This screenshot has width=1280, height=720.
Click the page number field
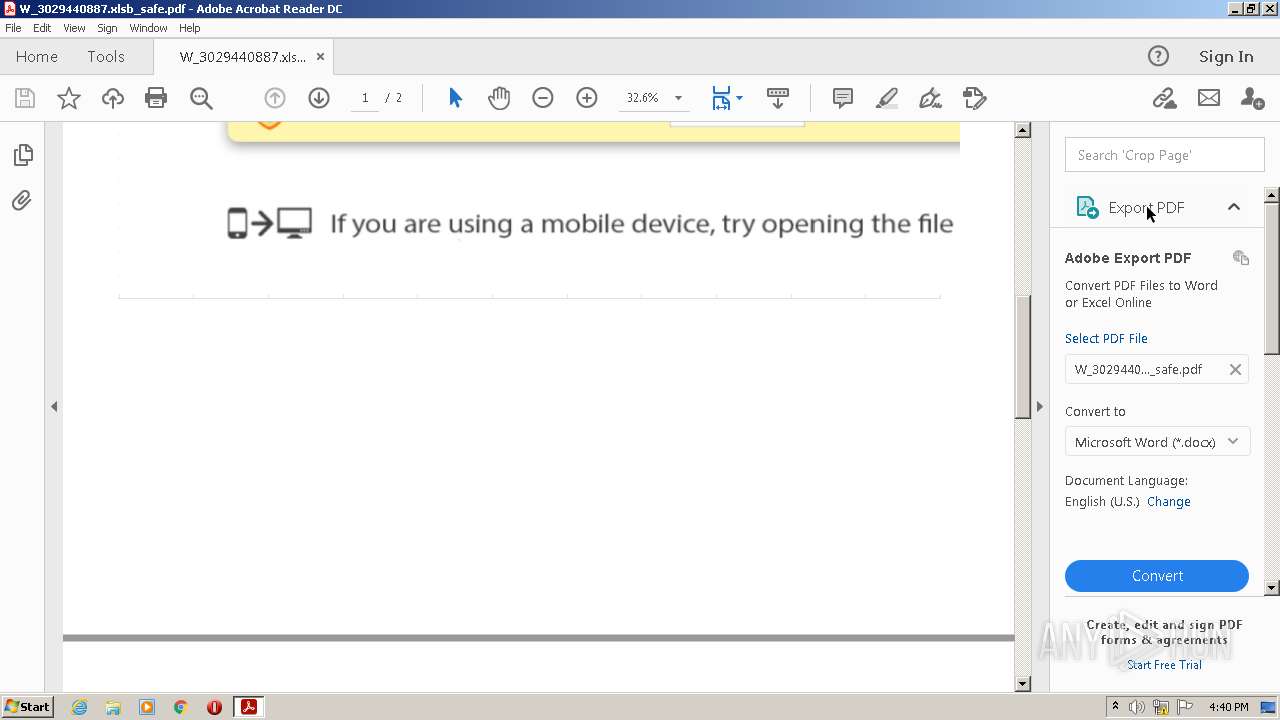(365, 98)
